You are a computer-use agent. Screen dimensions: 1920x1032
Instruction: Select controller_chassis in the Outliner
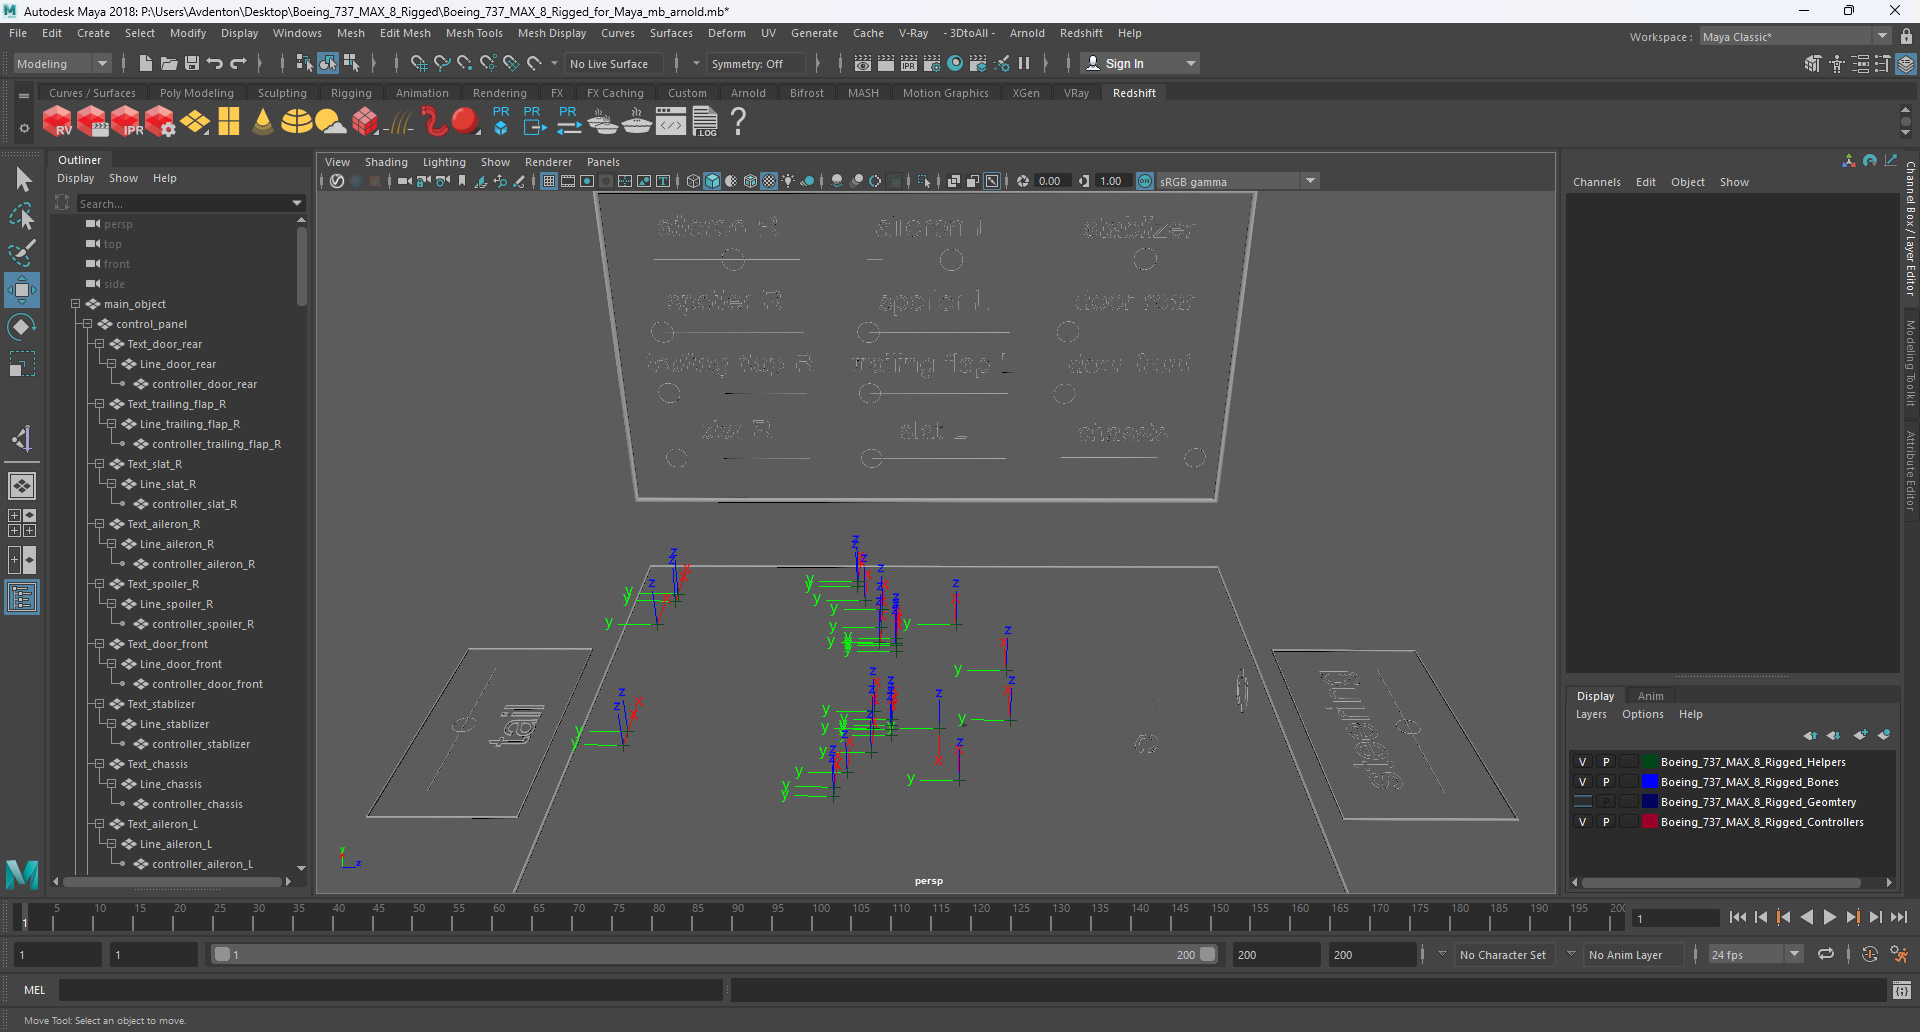click(197, 804)
